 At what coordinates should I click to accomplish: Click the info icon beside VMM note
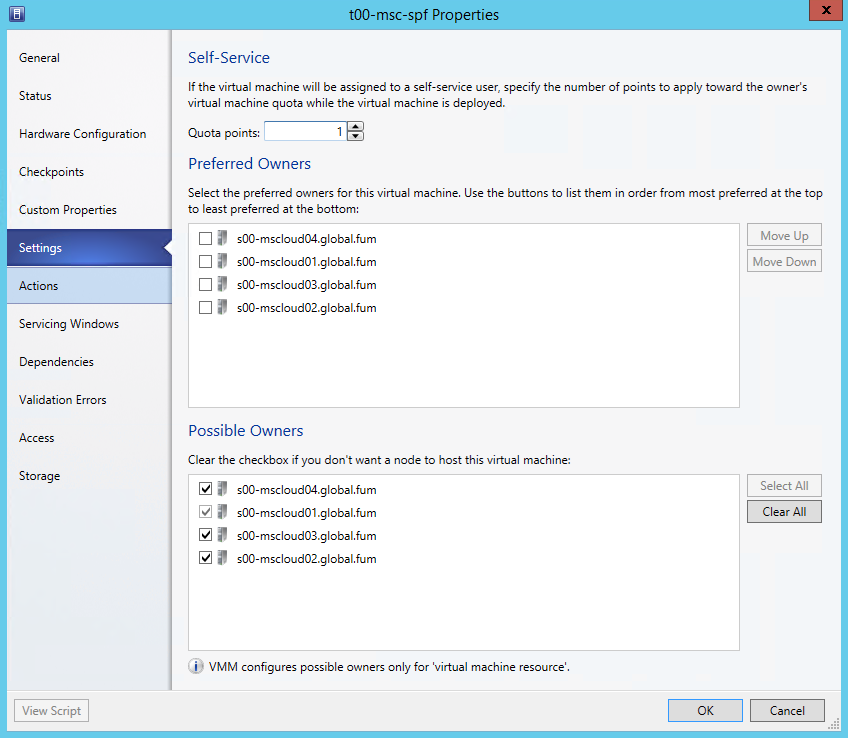tap(196, 667)
